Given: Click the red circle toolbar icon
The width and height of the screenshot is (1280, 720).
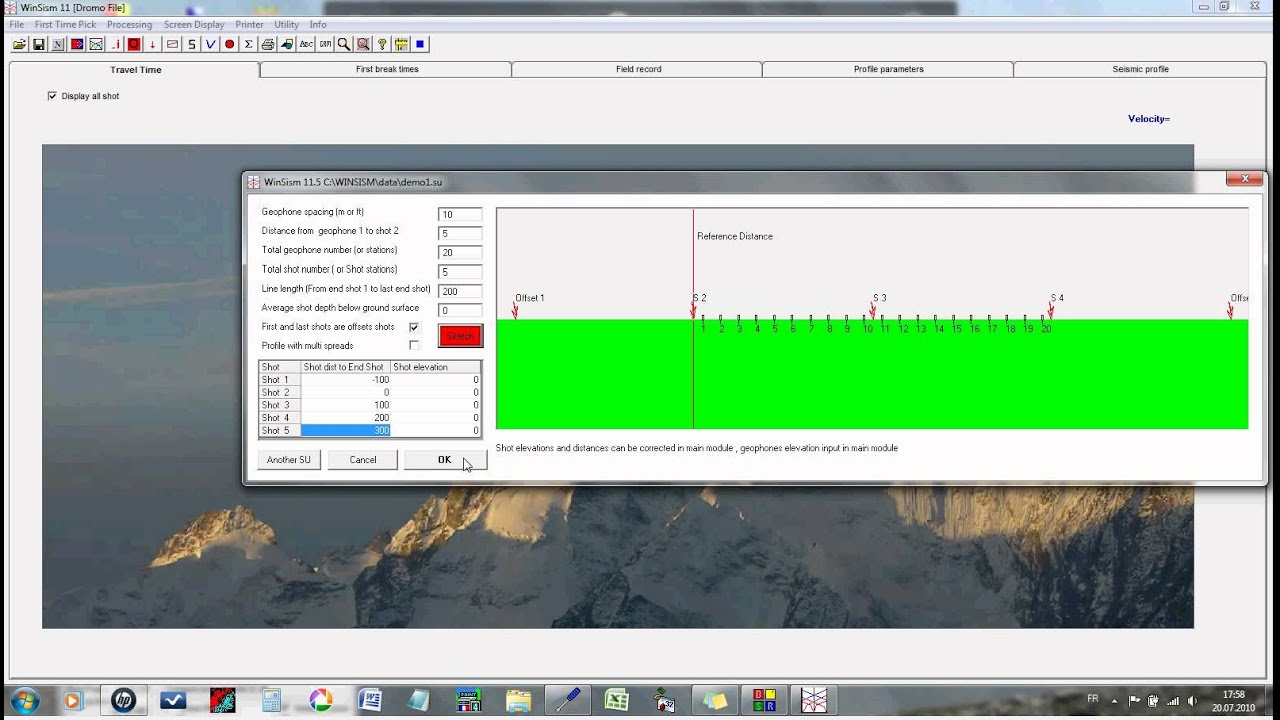Looking at the screenshot, I should coord(229,44).
